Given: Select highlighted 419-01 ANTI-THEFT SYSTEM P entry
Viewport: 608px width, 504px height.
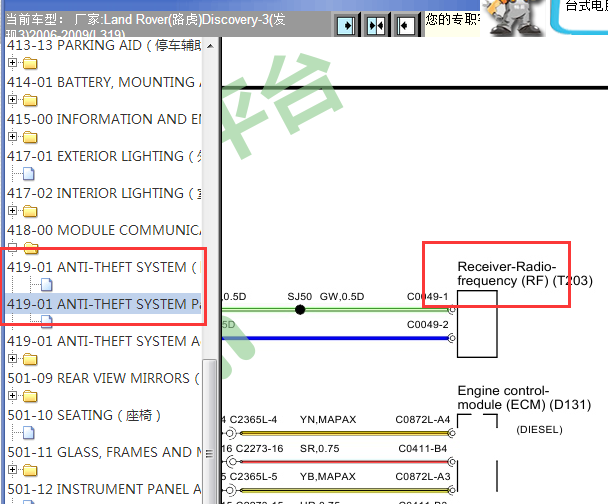Looking at the screenshot, I should (x=104, y=304).
